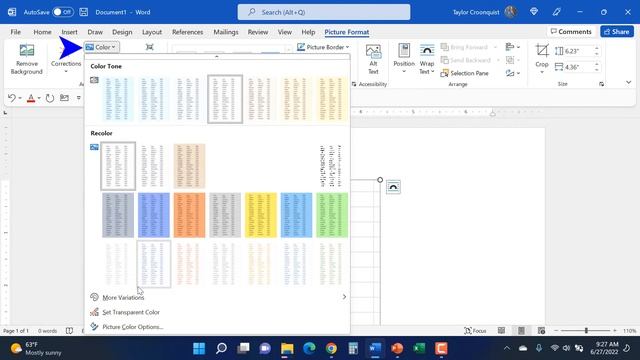Switch to Print Layout view icon

pyautogui.click(x=521, y=331)
